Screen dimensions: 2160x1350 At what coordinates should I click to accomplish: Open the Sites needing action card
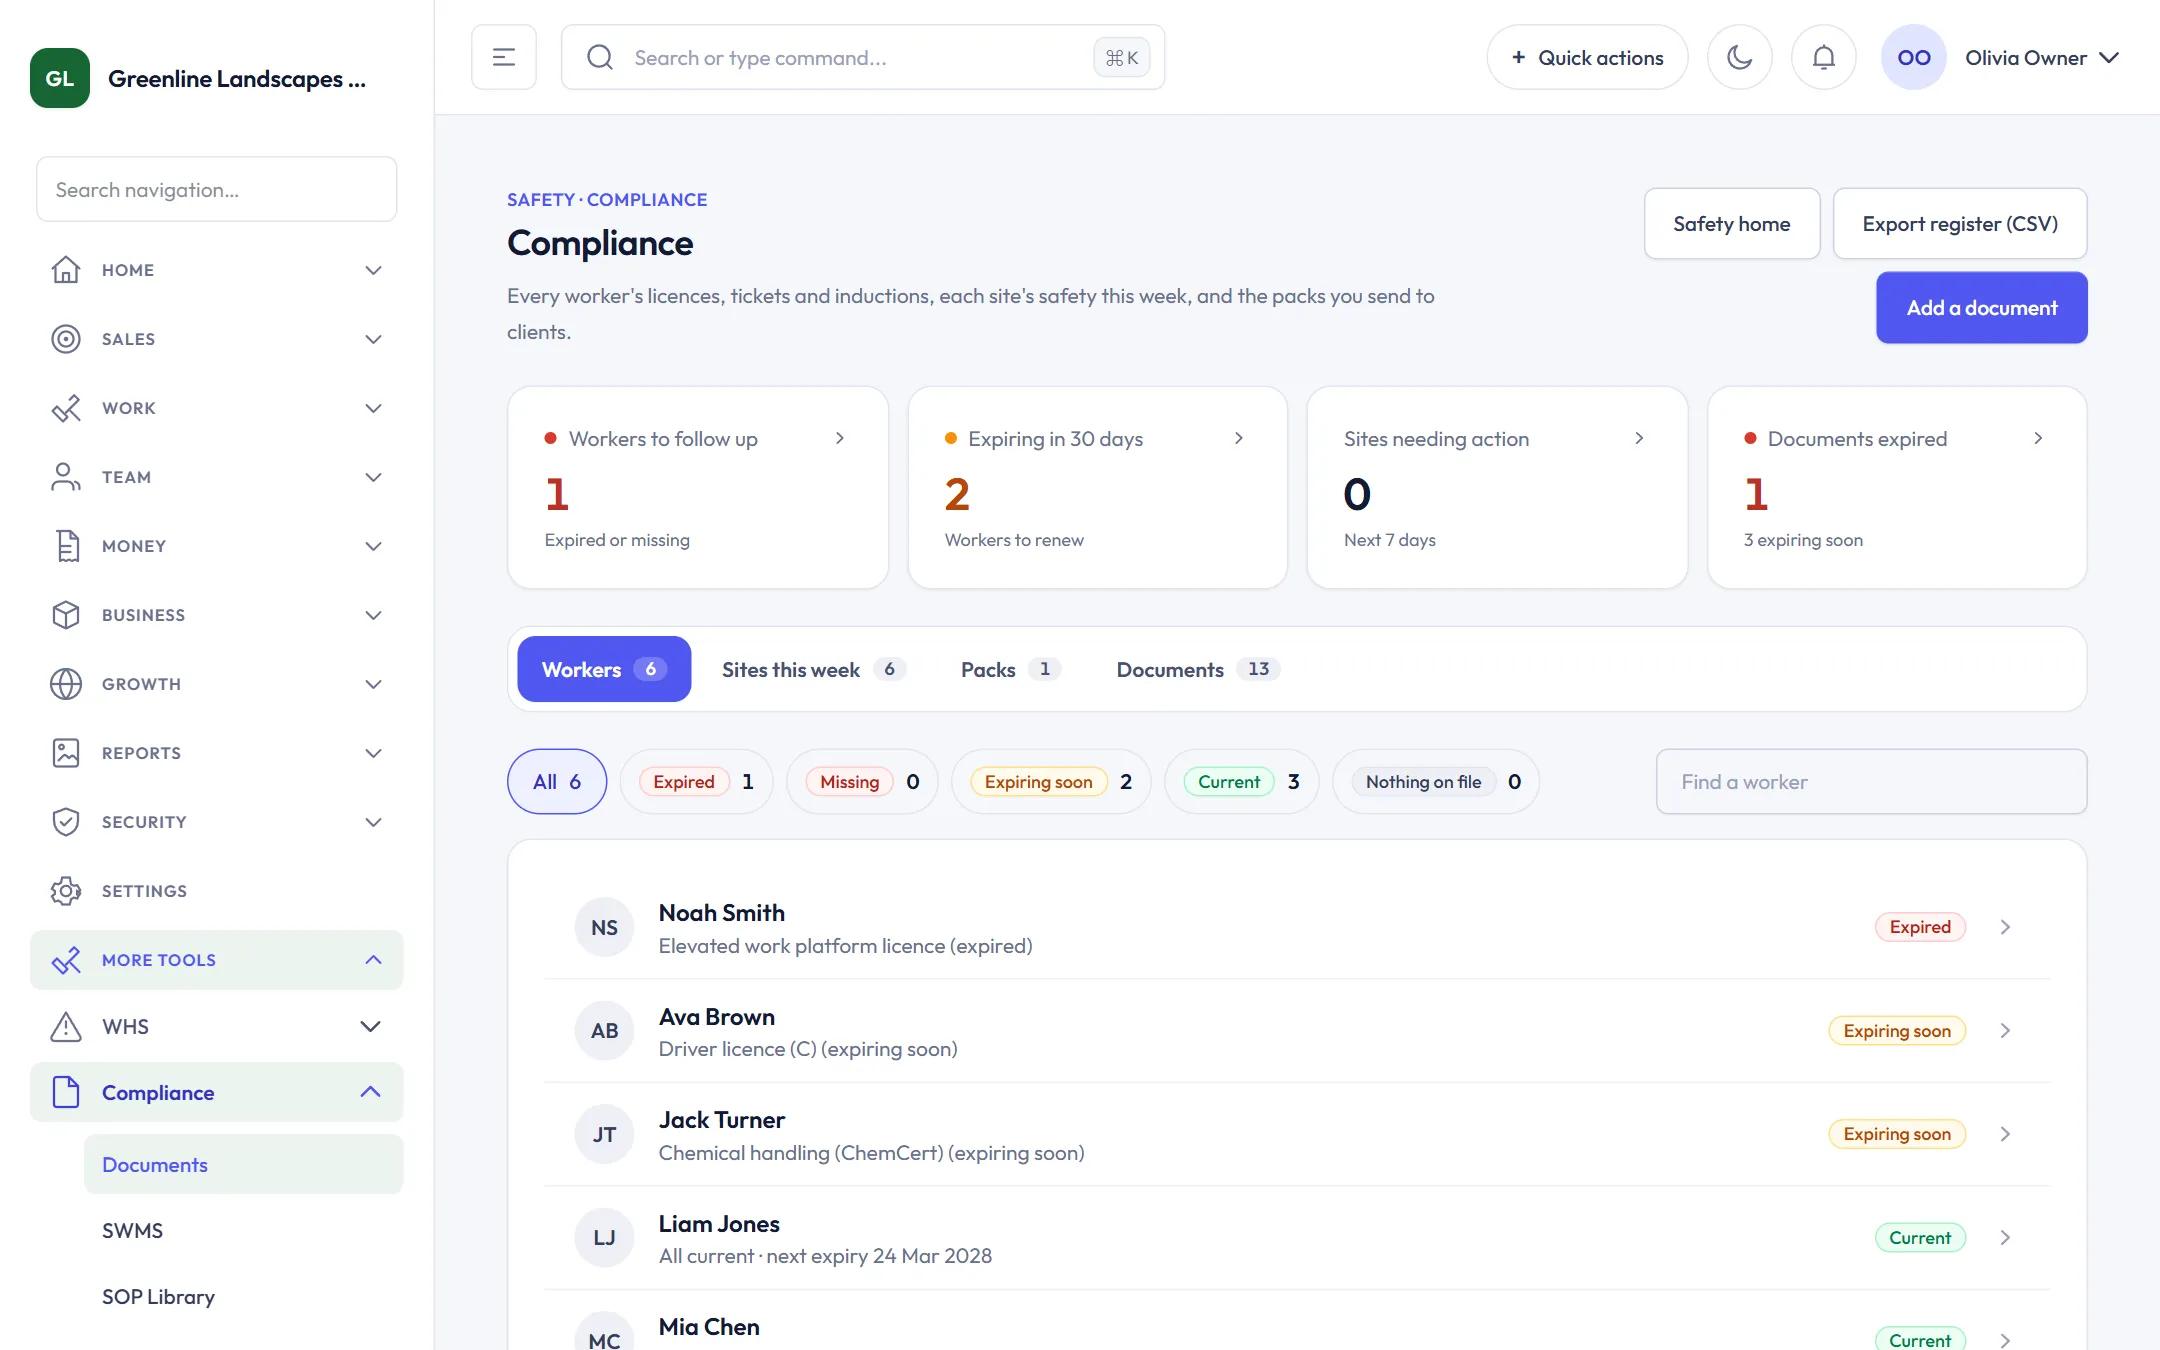[1497, 488]
